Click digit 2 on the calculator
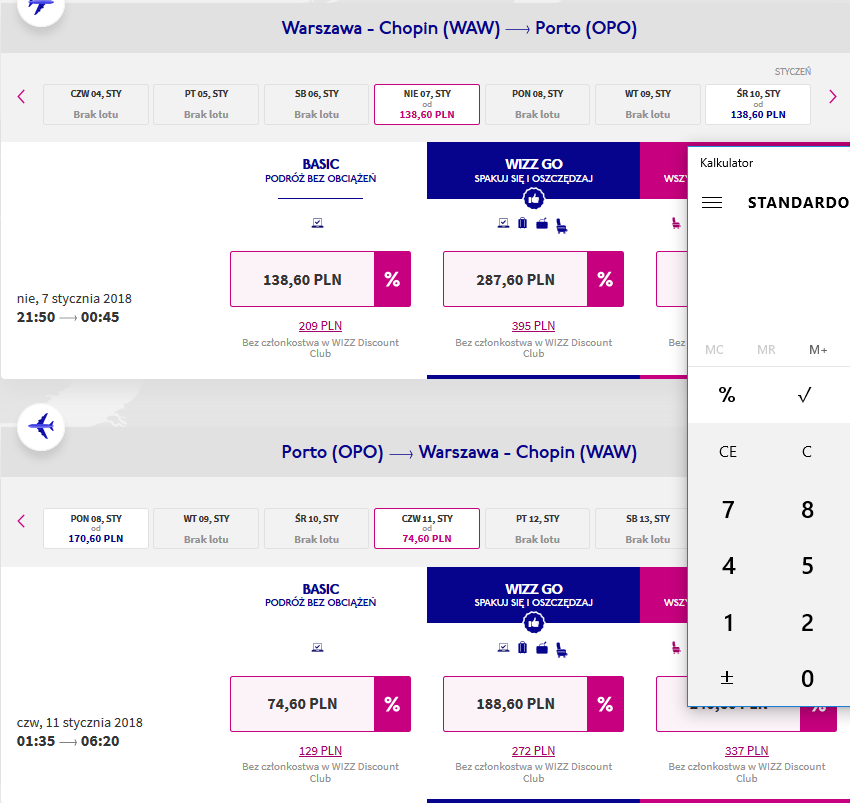 click(807, 622)
